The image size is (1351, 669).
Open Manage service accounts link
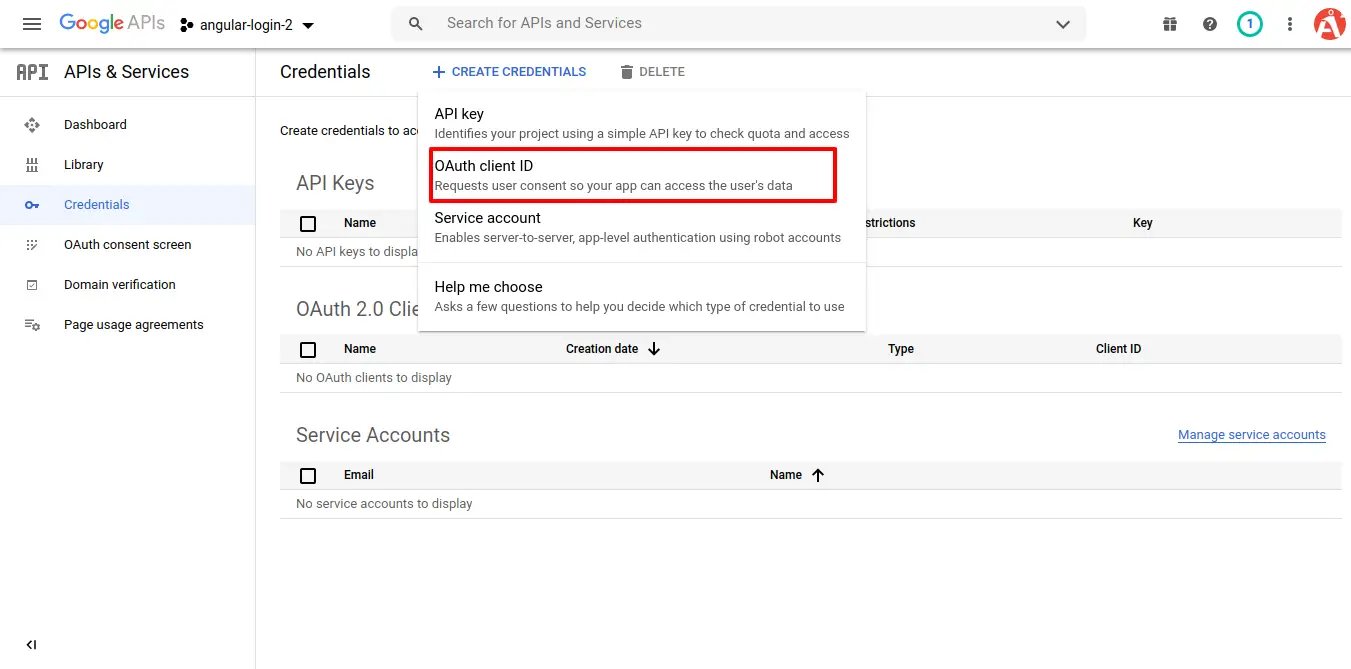pyautogui.click(x=1251, y=435)
